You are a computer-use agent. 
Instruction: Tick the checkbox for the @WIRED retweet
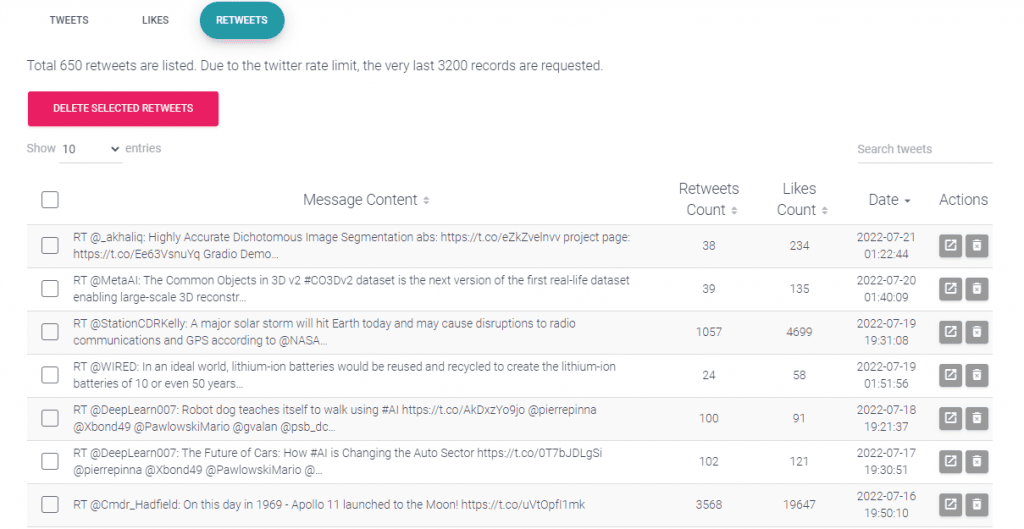tap(50, 375)
